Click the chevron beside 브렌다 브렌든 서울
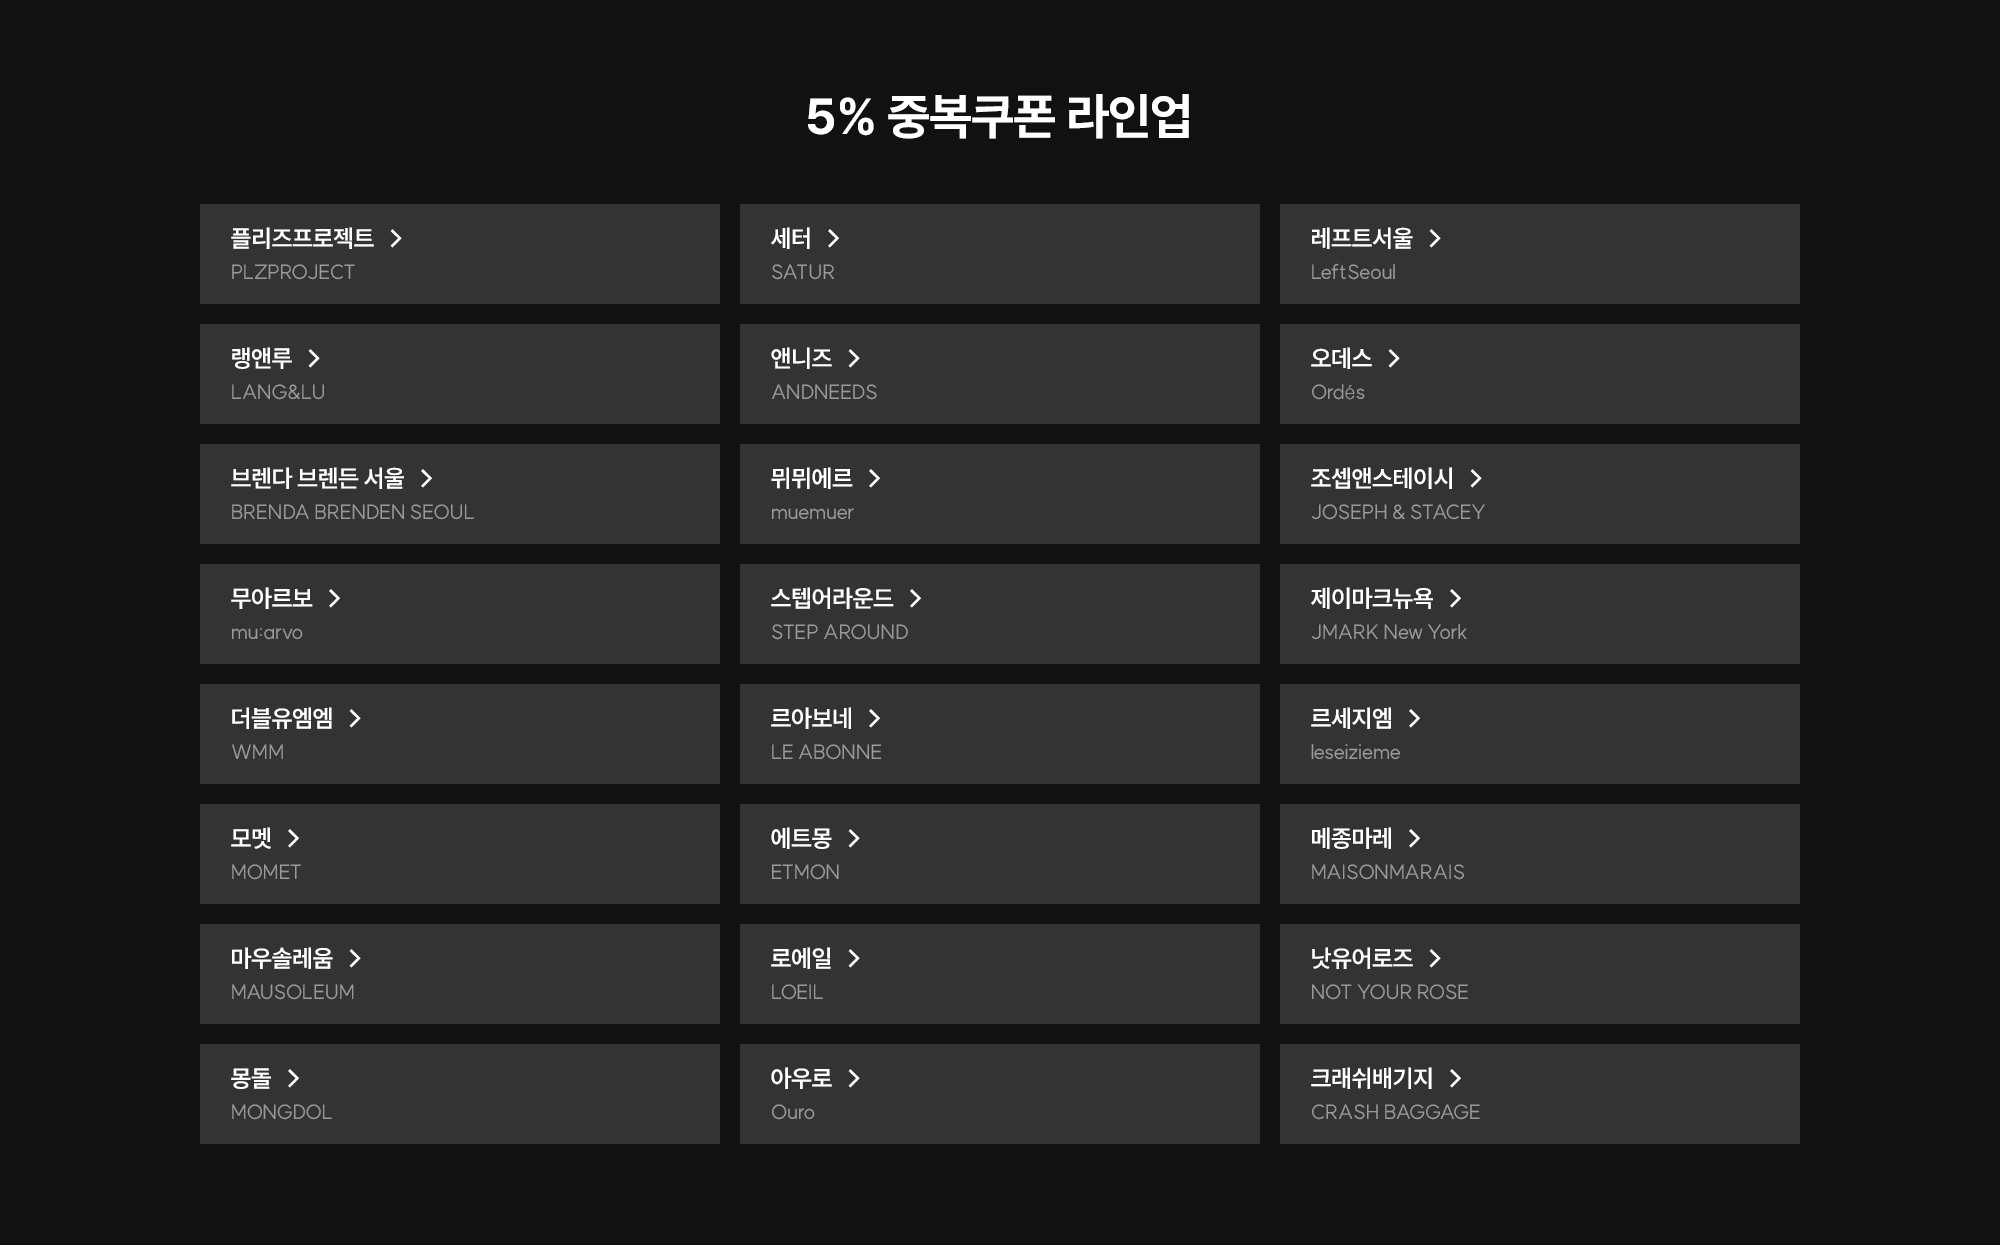 coord(427,478)
